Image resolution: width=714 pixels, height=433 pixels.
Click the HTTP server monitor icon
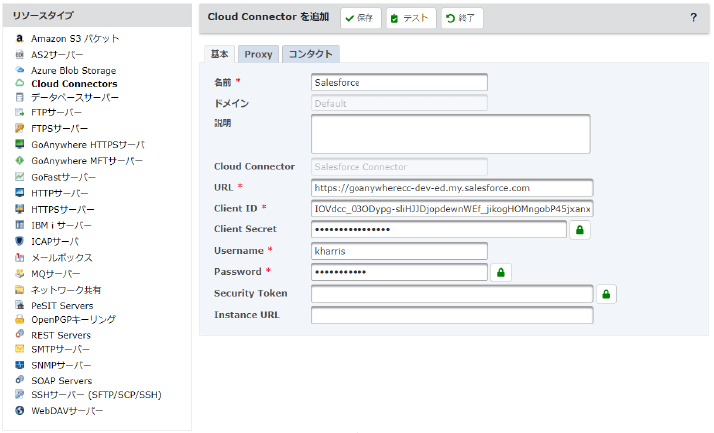click(20, 193)
